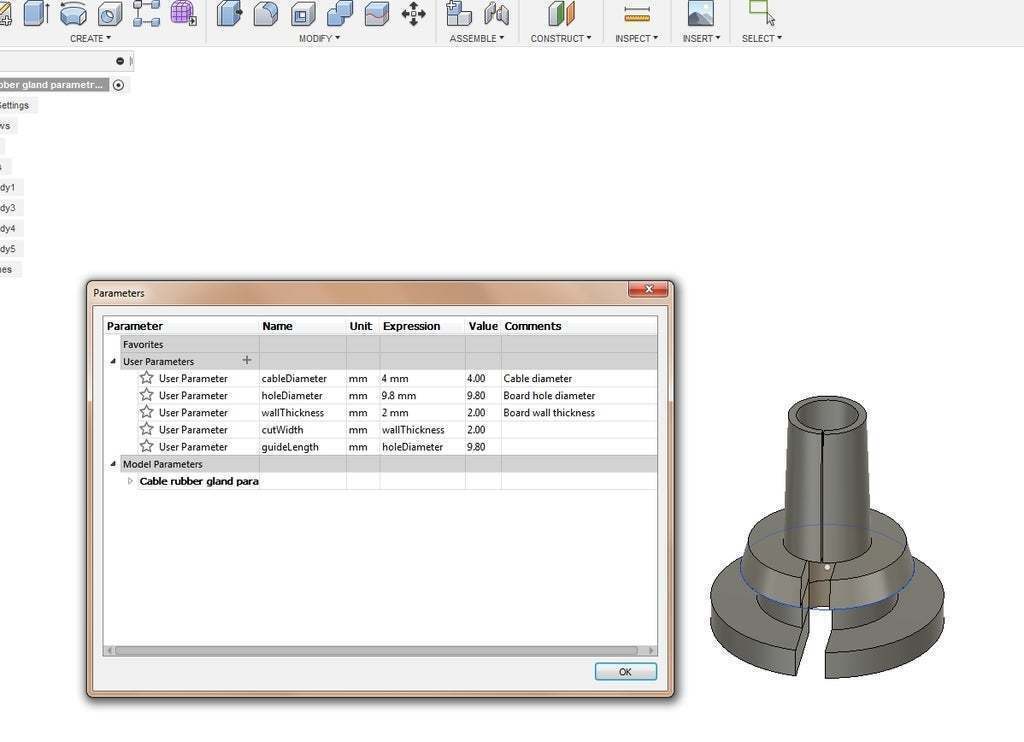Collapse the Model Parameters group

click(113, 464)
